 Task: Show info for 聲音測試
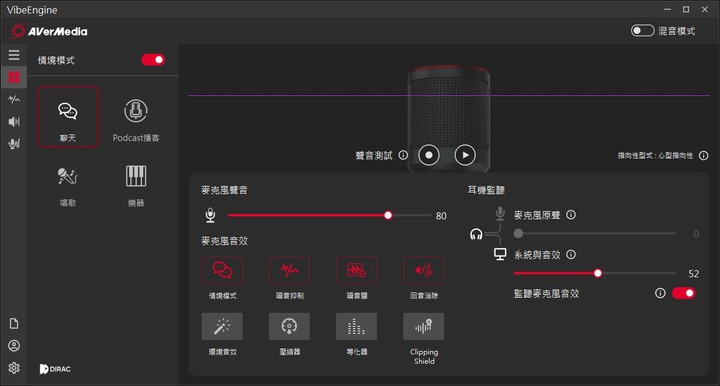pos(403,155)
